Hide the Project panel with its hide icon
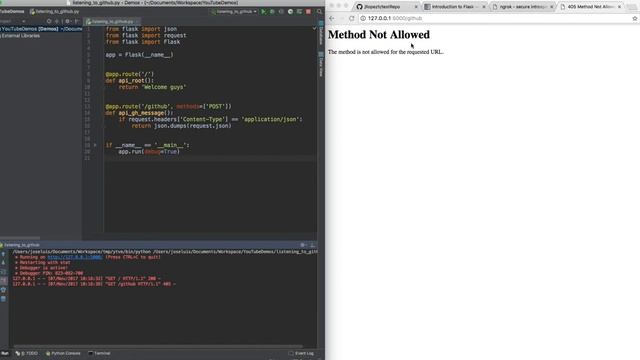Screen dimensions: 640x360 (77, 21)
